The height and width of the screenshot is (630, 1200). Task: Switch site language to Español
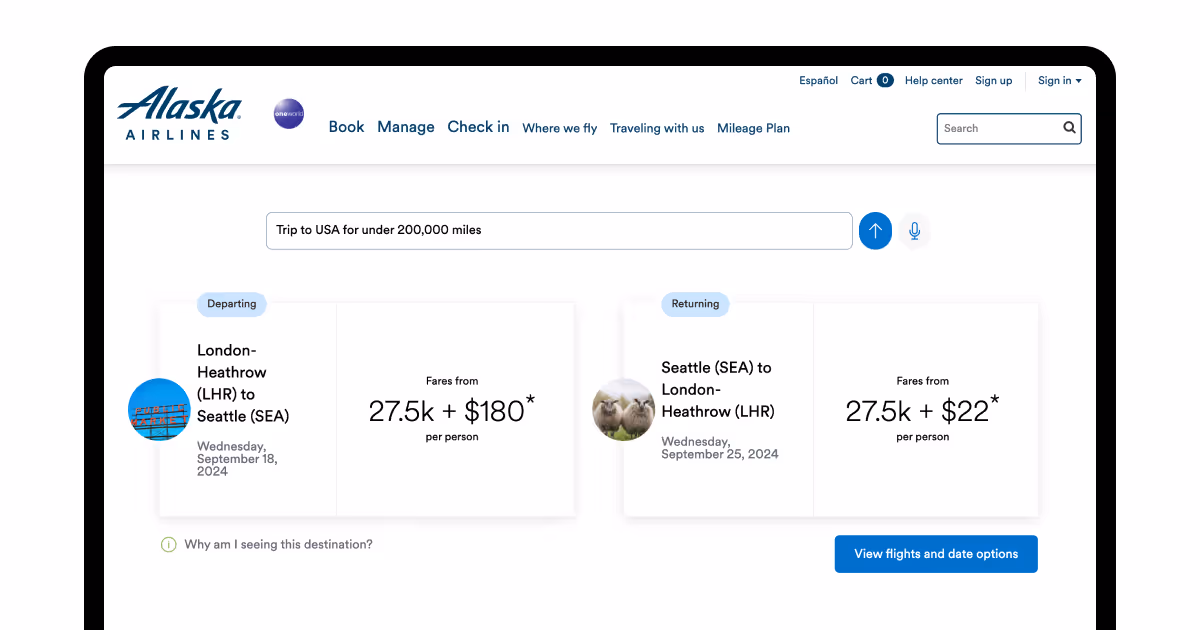818,81
